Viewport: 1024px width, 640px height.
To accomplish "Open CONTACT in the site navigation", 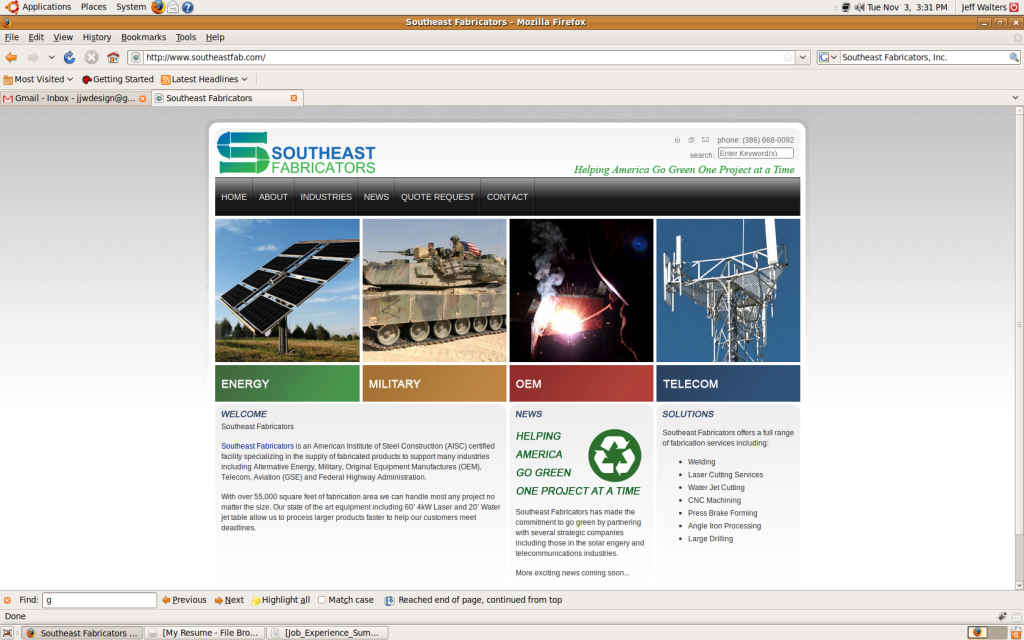I will (x=507, y=197).
